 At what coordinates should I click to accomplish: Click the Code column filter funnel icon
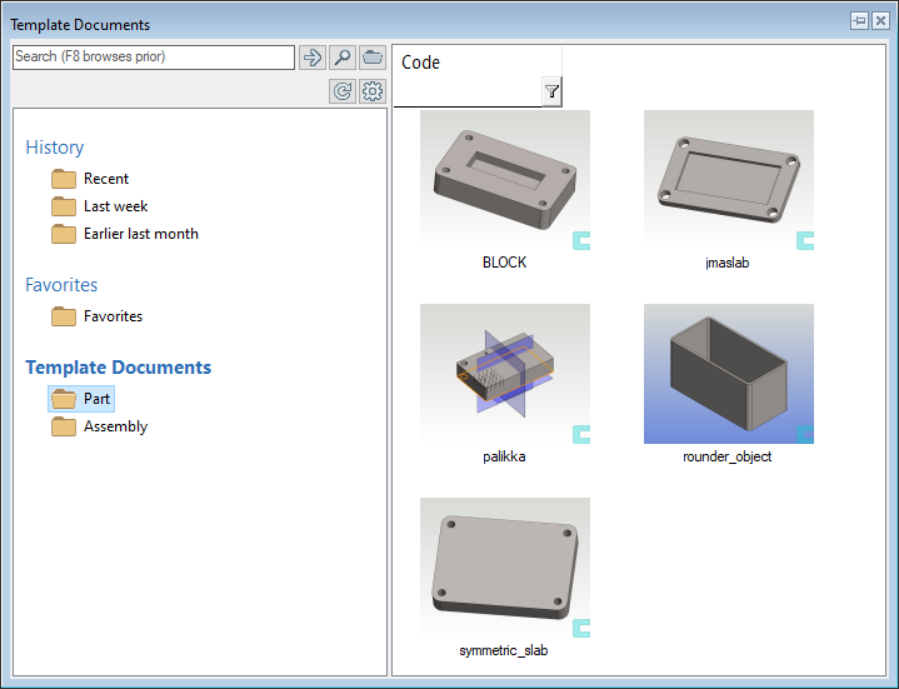[x=551, y=93]
